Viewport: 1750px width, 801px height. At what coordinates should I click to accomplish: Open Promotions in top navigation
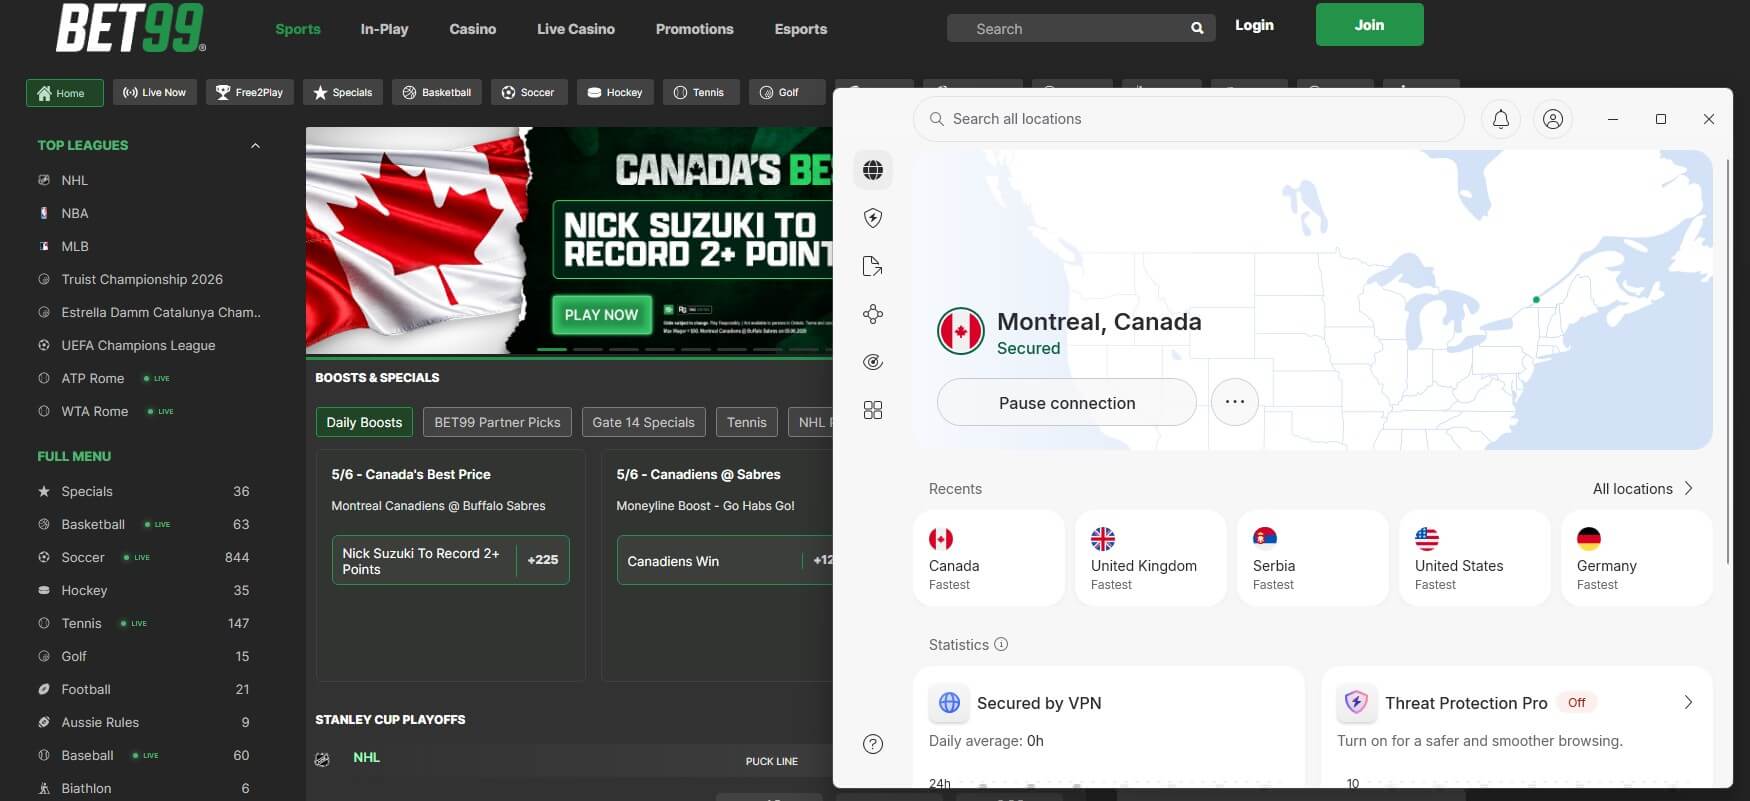coord(695,29)
